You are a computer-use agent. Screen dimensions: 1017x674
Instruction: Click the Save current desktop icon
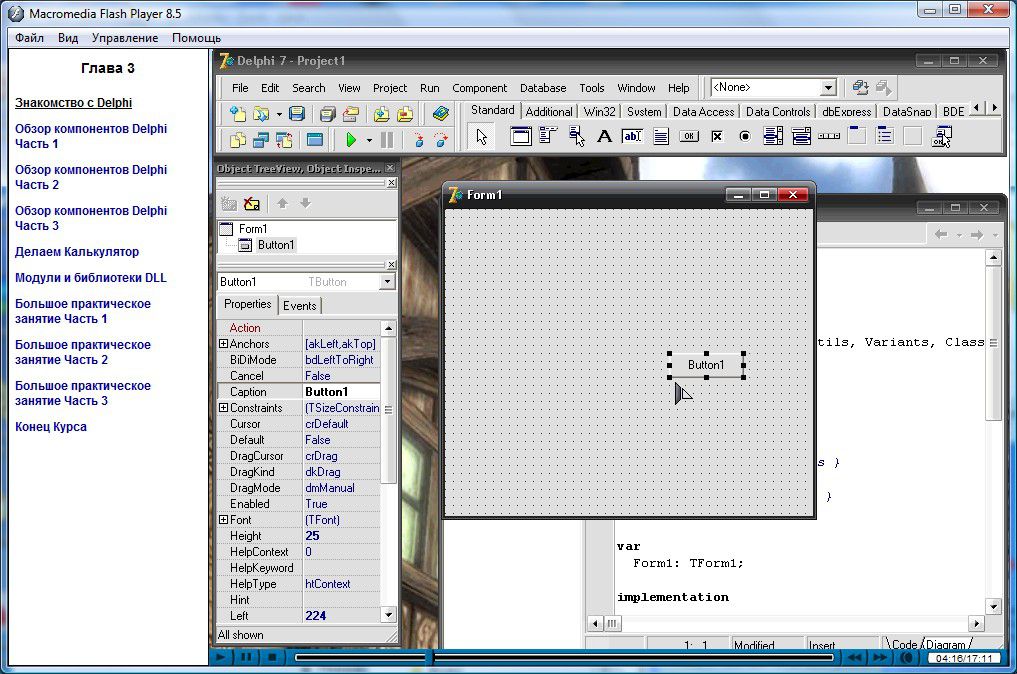860,87
